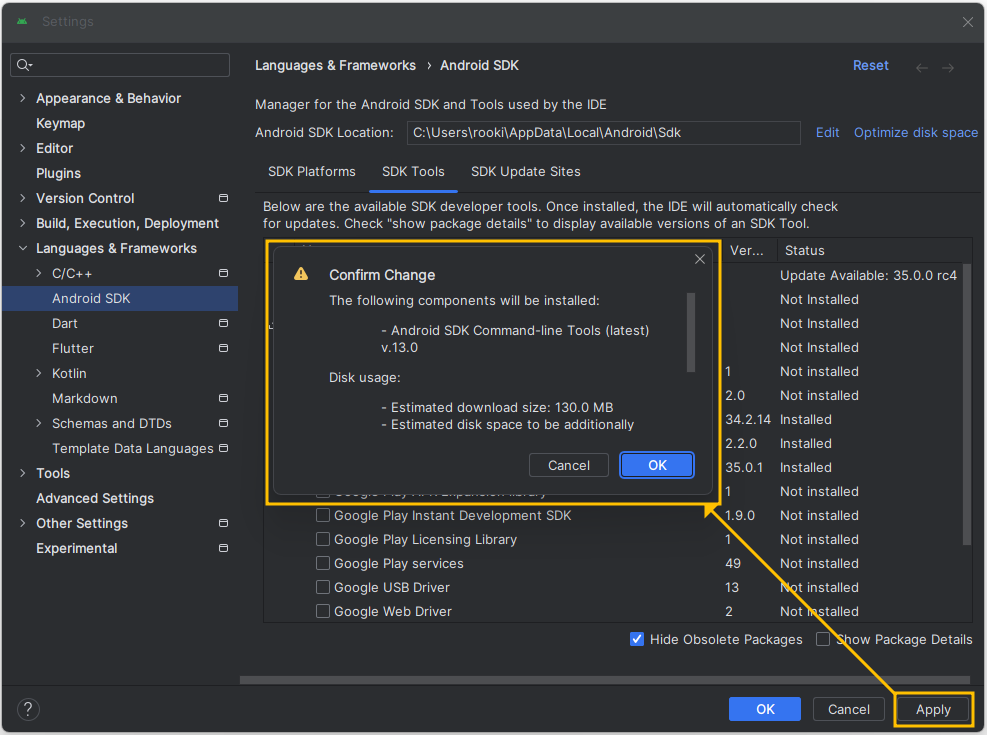Expand the Editor section
The width and height of the screenshot is (987, 735).
(x=23, y=148)
